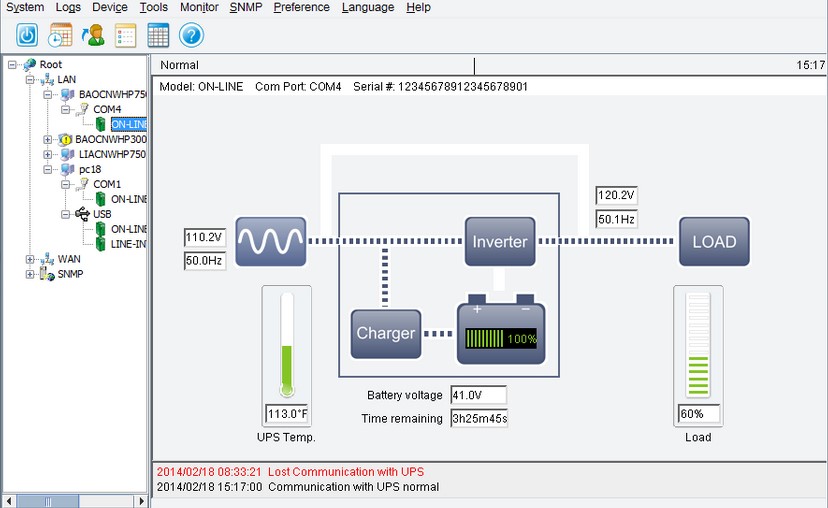Viewport: 828px width, 508px height.
Task: Click the 60% load field
Action: click(699, 414)
